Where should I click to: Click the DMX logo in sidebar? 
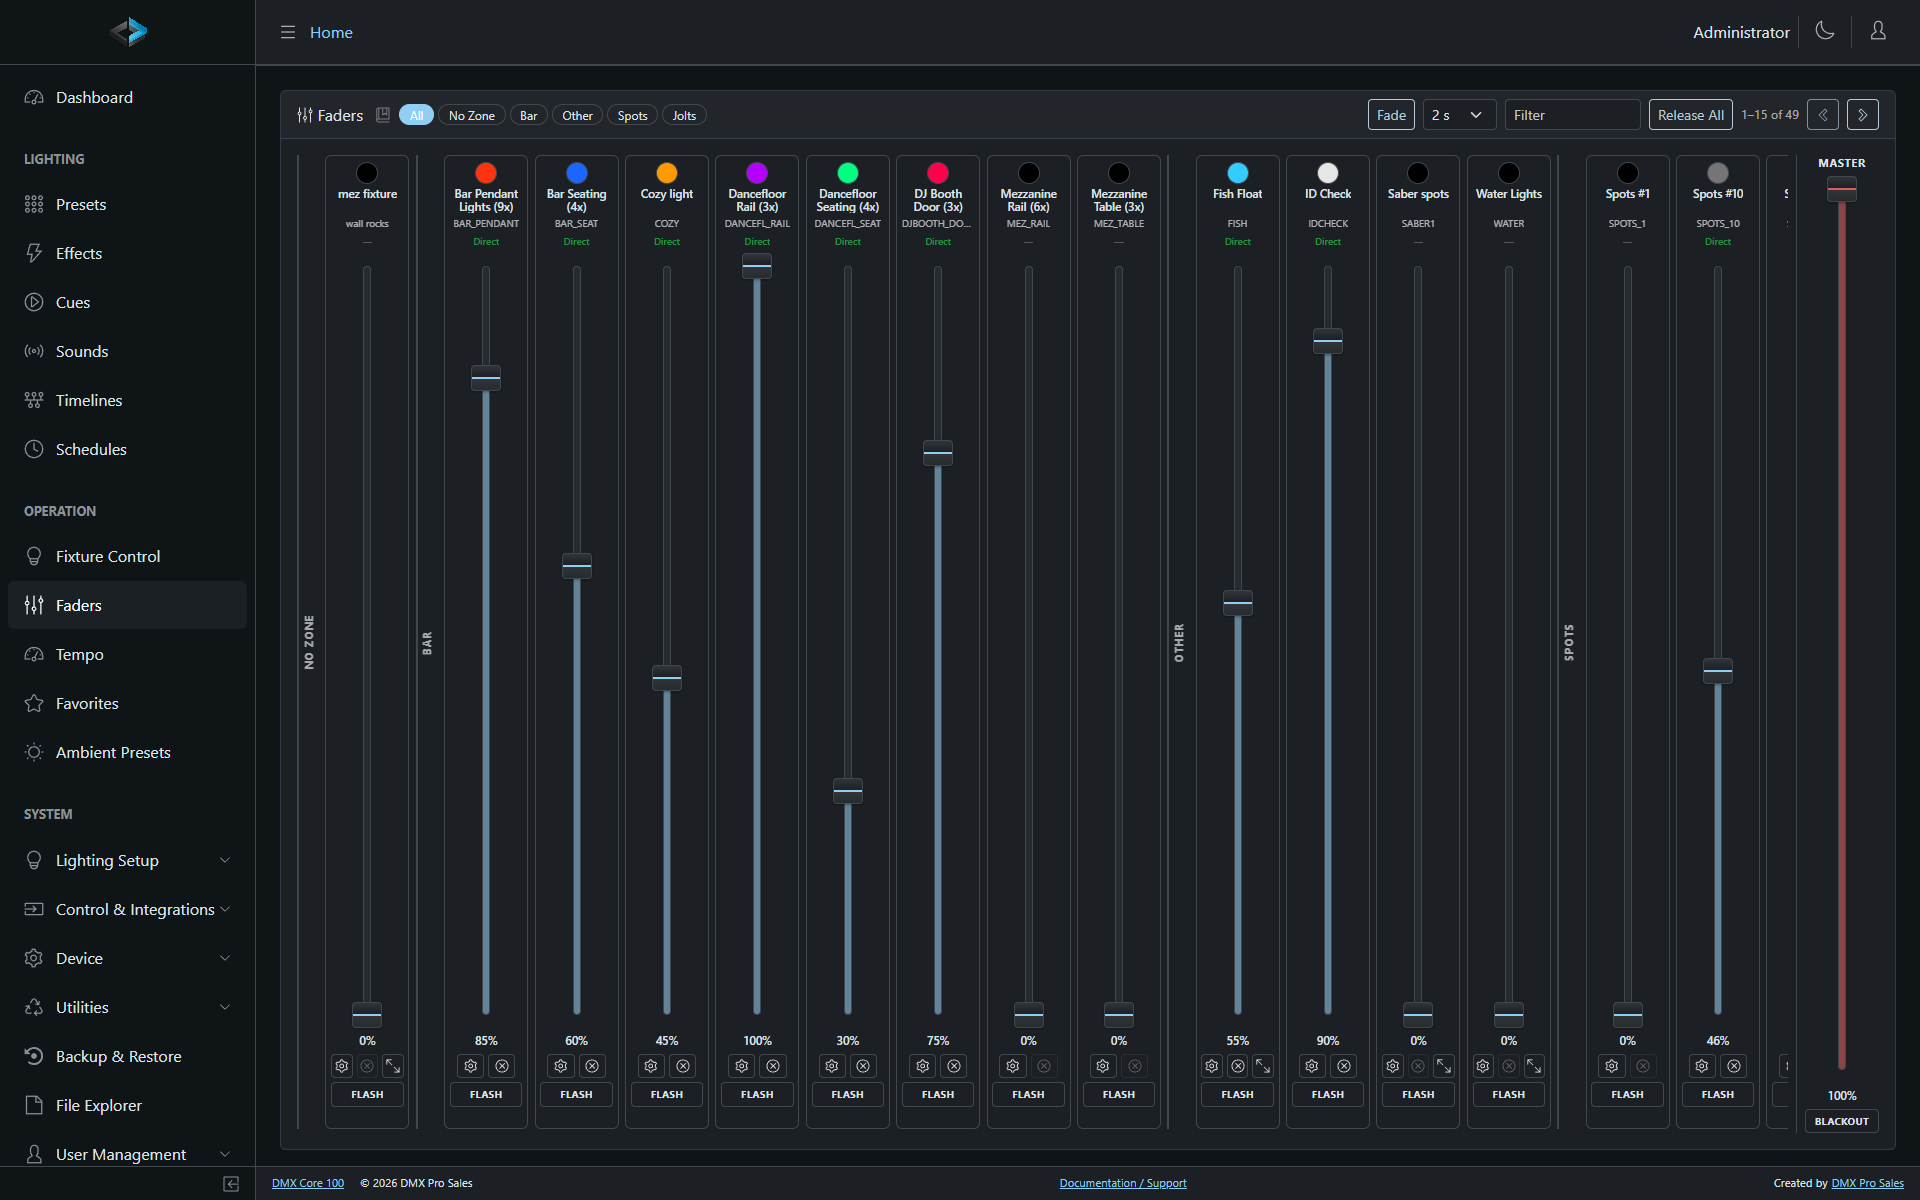(128, 32)
